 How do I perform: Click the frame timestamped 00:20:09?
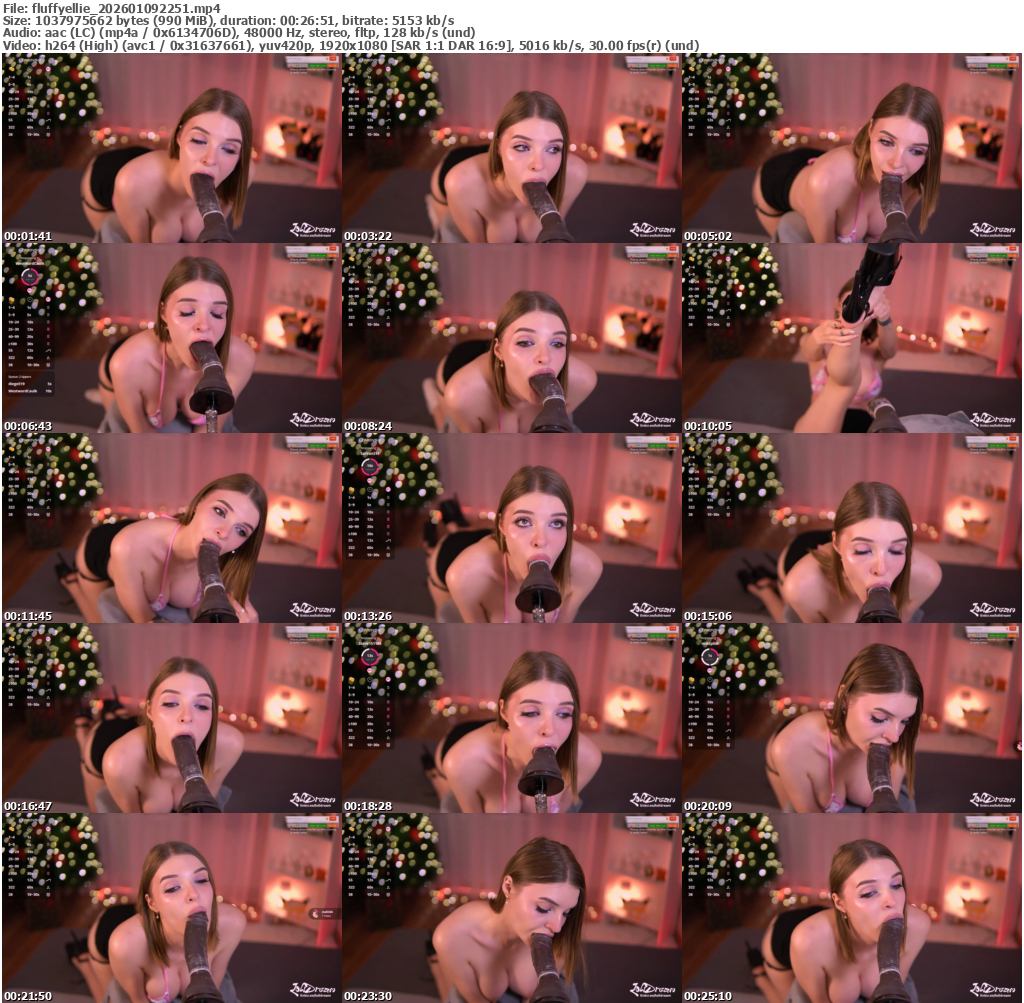(x=851, y=718)
